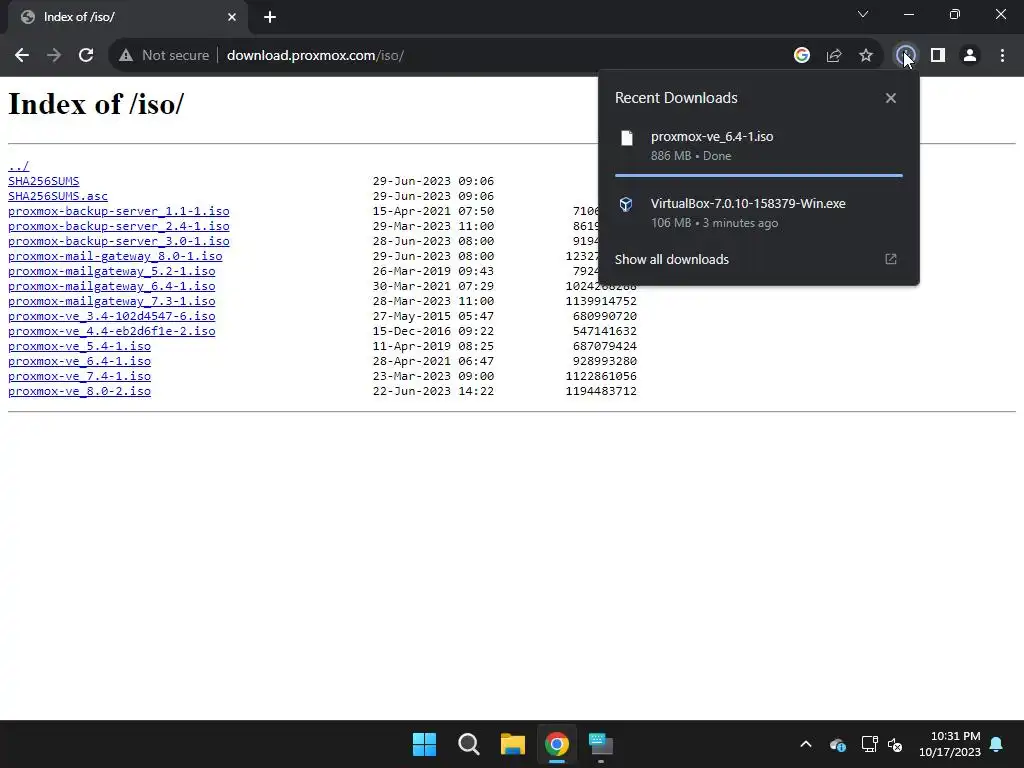
Task: Download proxmox-mail-gateway_8.0-1.iso
Action: click(115, 256)
